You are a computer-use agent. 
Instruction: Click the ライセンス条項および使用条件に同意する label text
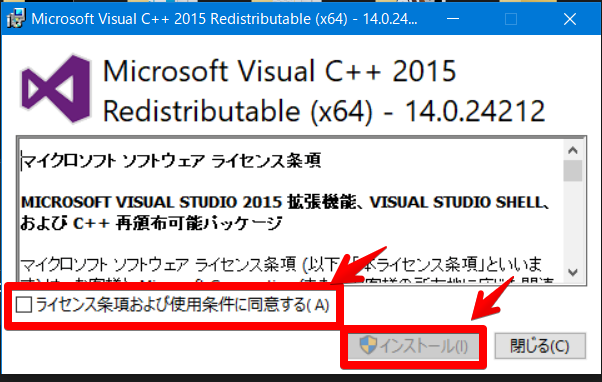tap(183, 305)
